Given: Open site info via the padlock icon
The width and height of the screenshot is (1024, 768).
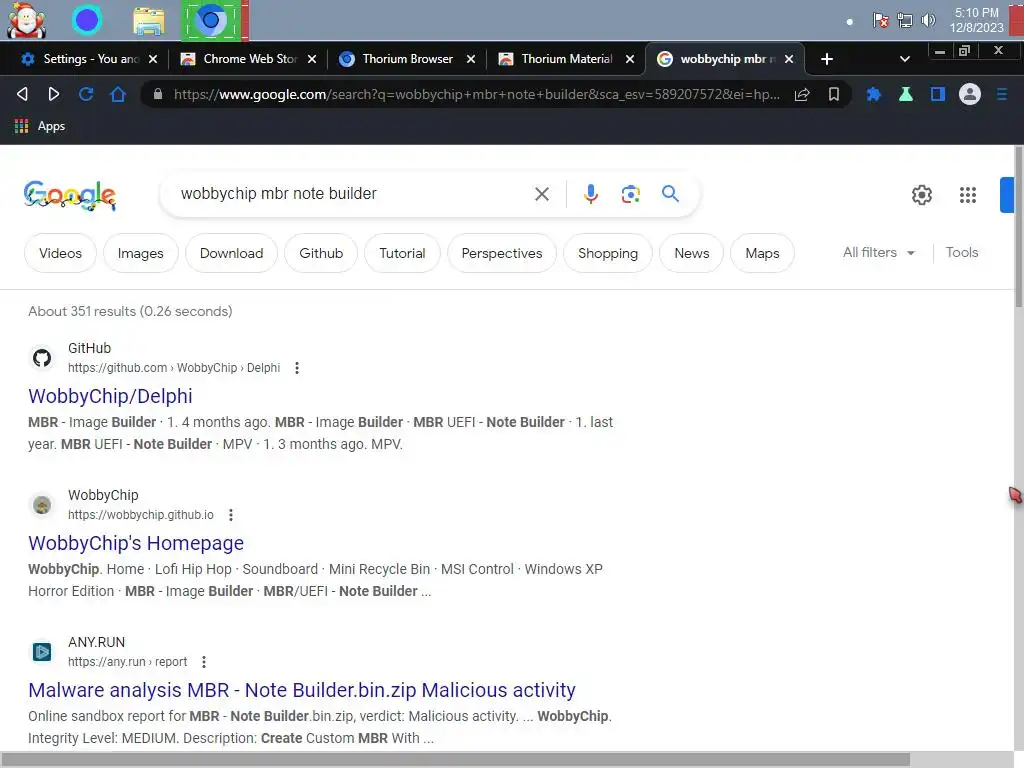Looking at the screenshot, I should [x=157, y=94].
